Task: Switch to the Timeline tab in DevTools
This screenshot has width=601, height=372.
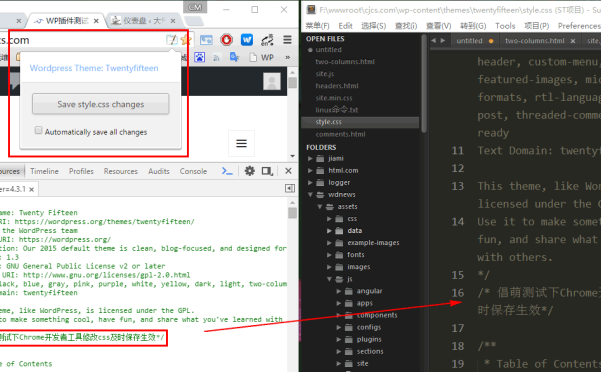Action: pyautogui.click(x=44, y=171)
